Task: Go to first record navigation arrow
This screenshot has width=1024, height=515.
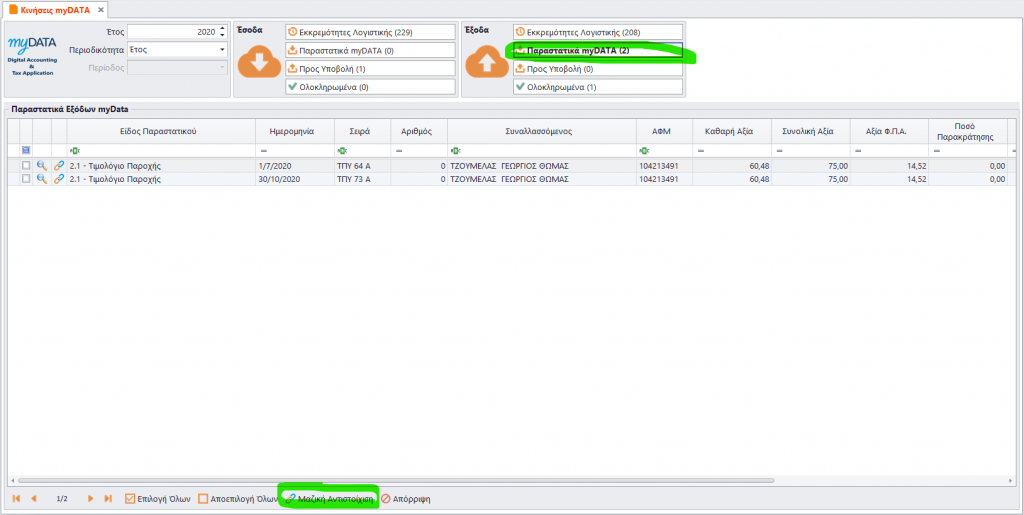Action: tap(16, 499)
